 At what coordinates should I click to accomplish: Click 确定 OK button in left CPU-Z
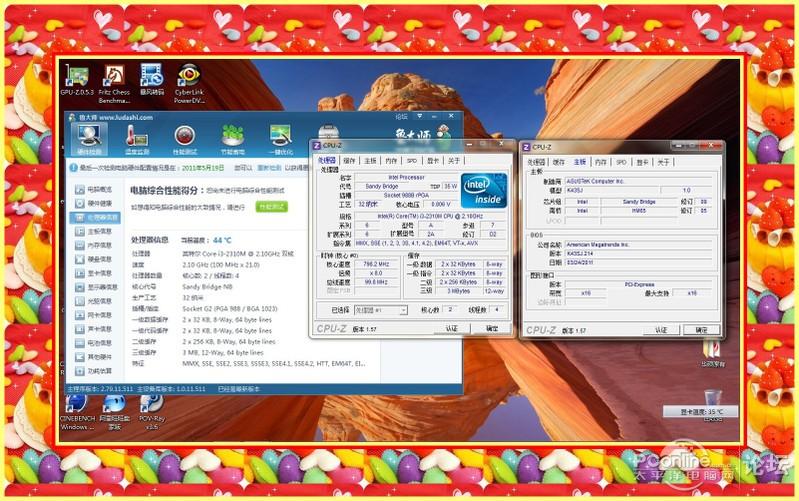click(x=492, y=329)
